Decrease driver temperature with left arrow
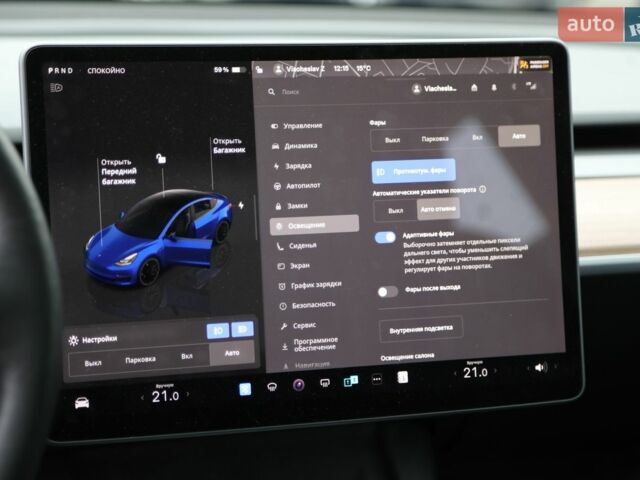The height and width of the screenshot is (480, 640). point(142,397)
